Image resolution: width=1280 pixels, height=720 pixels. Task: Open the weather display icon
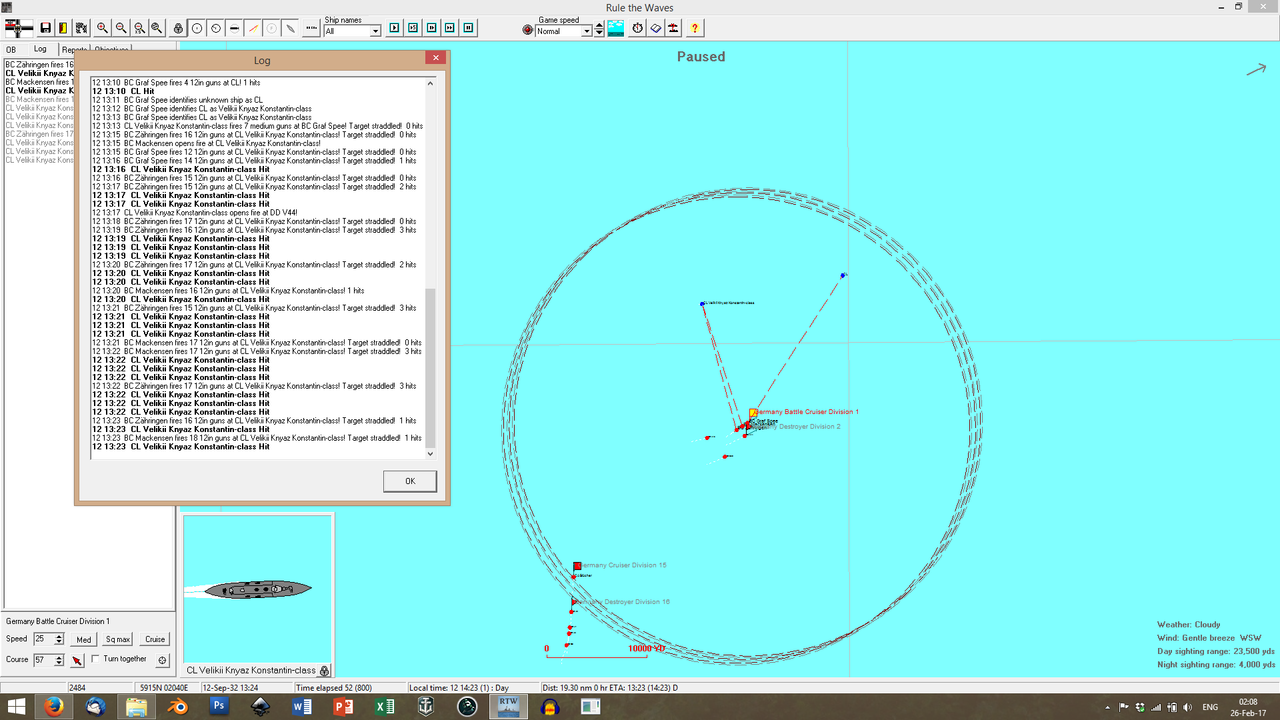click(616, 28)
